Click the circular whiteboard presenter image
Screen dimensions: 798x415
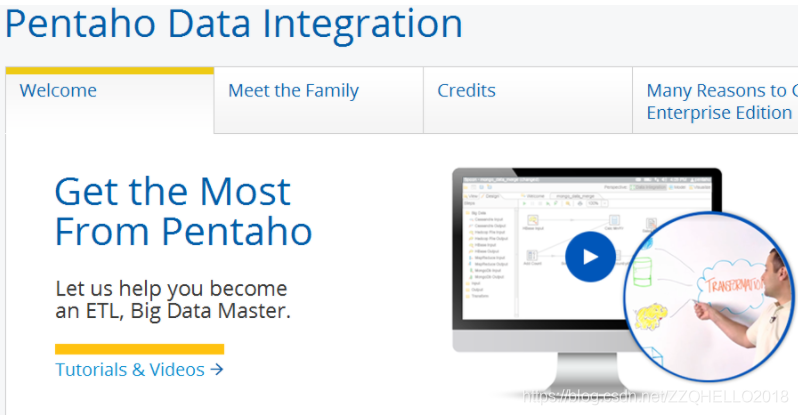(709, 296)
